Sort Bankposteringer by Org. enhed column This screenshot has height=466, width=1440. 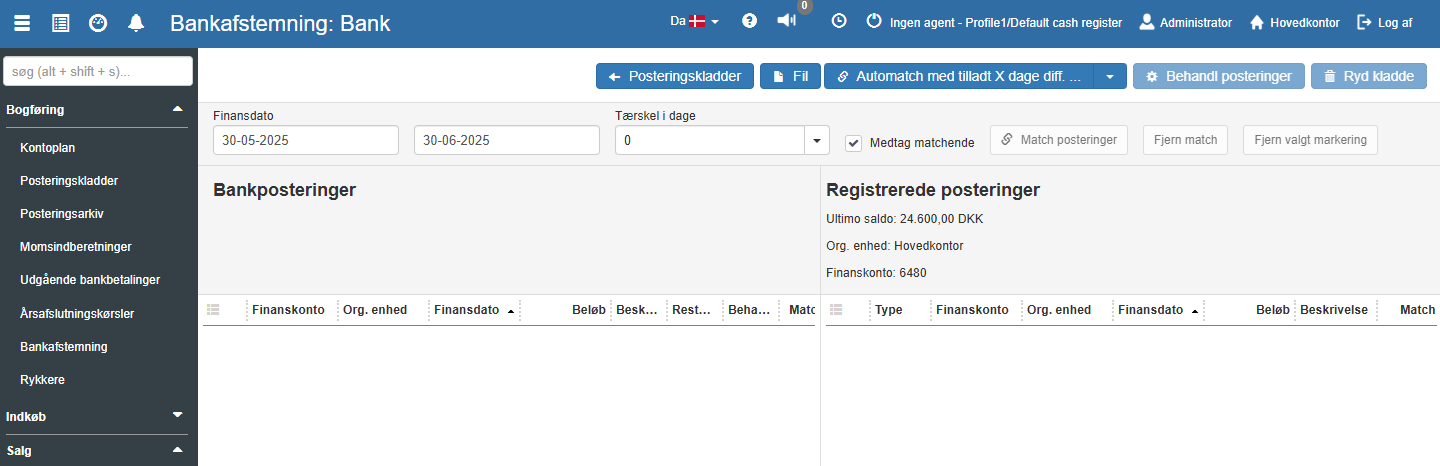click(375, 310)
